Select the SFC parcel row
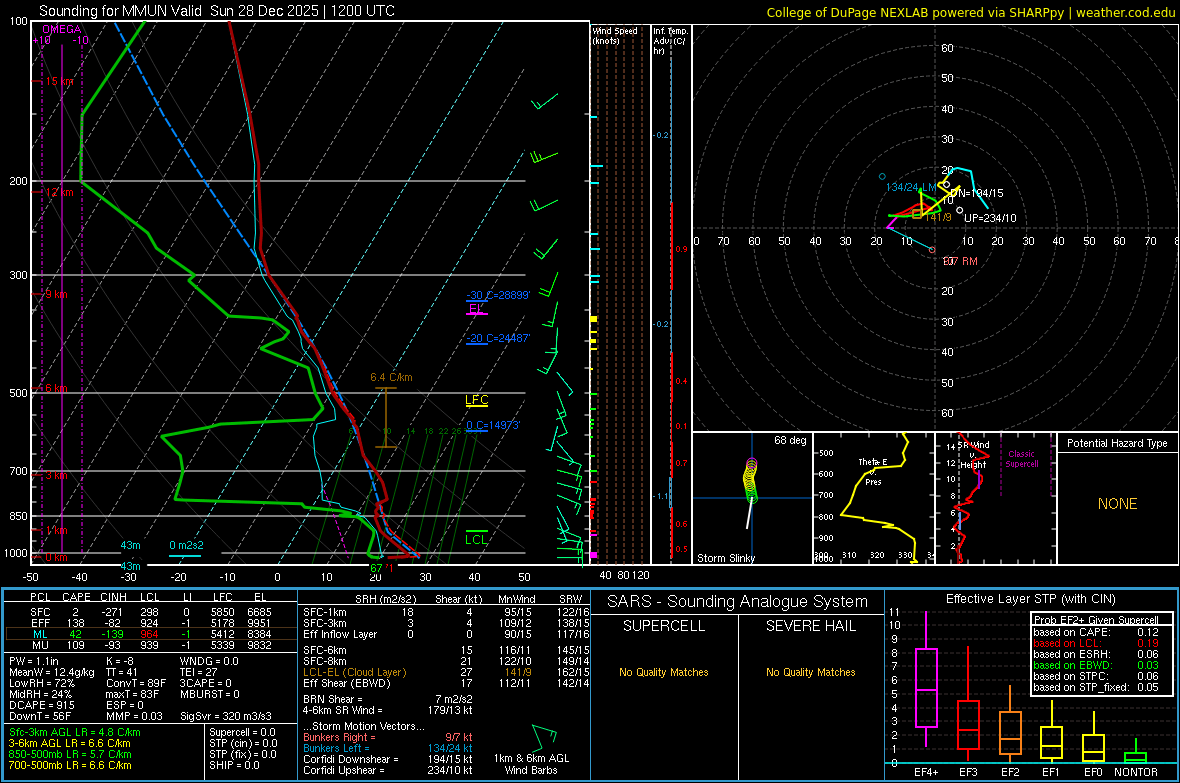The image size is (1180, 783). (149, 612)
